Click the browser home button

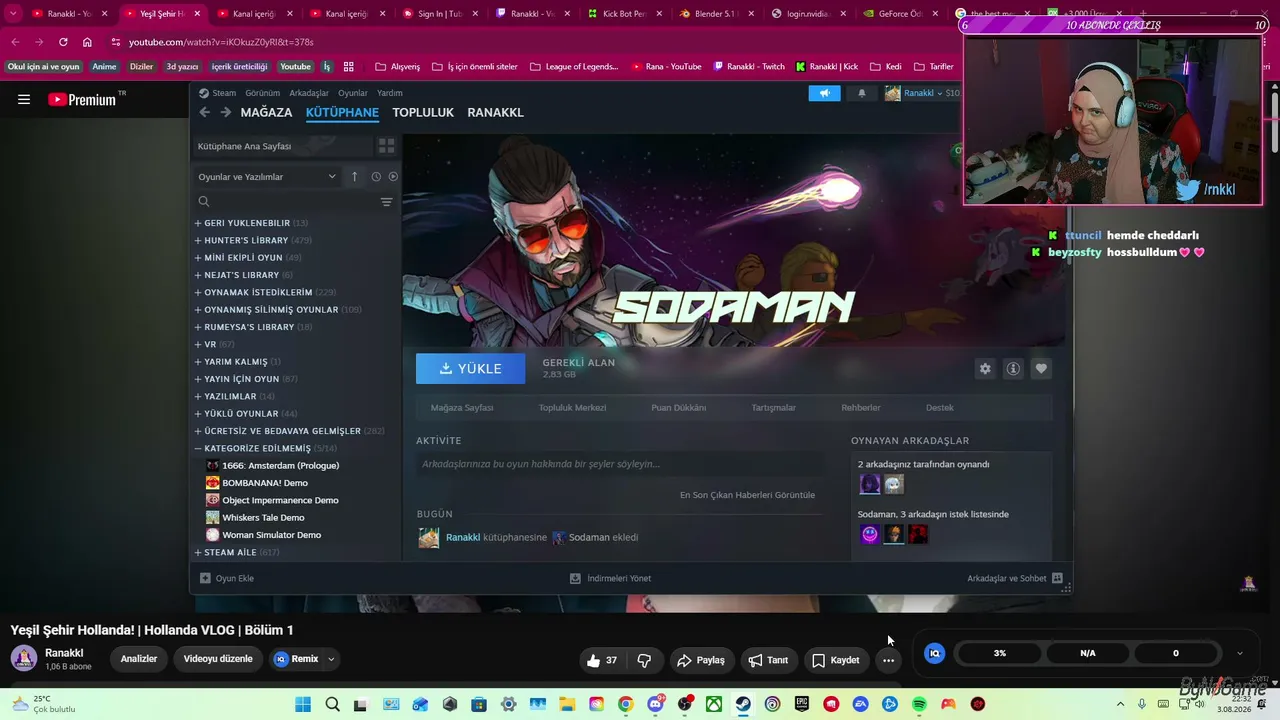pos(87,42)
